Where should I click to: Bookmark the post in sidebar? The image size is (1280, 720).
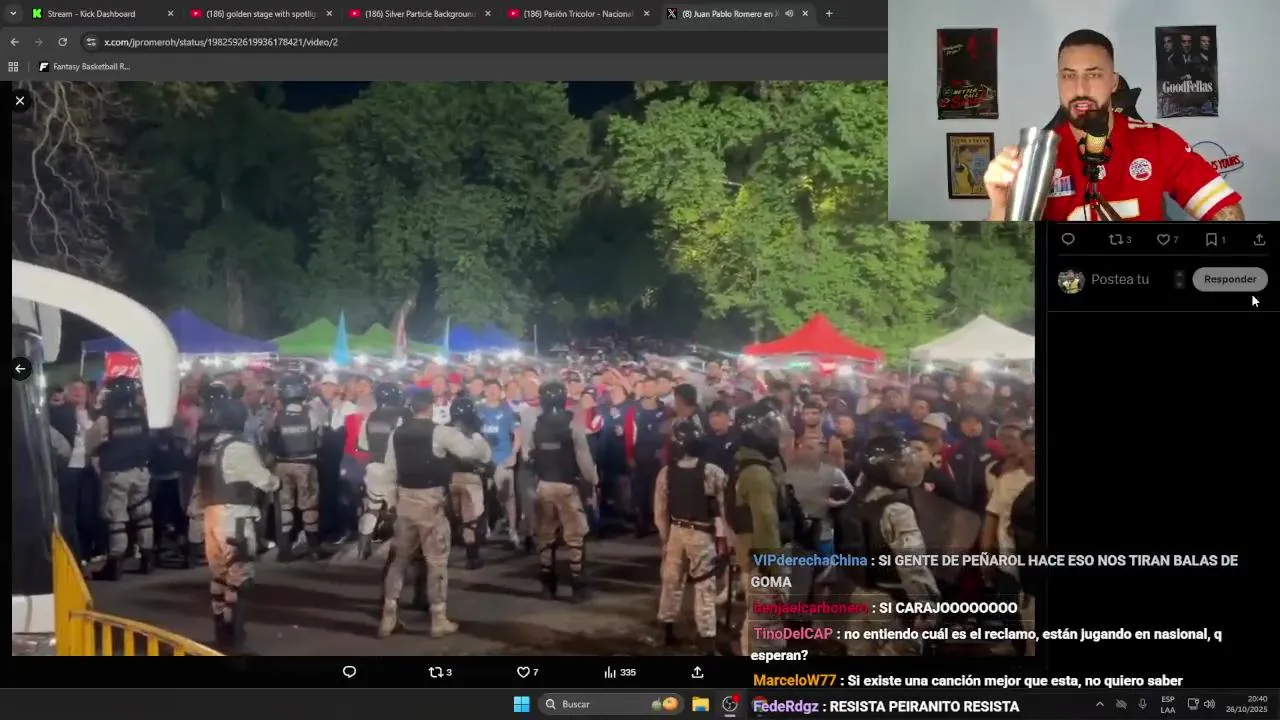coord(1215,240)
